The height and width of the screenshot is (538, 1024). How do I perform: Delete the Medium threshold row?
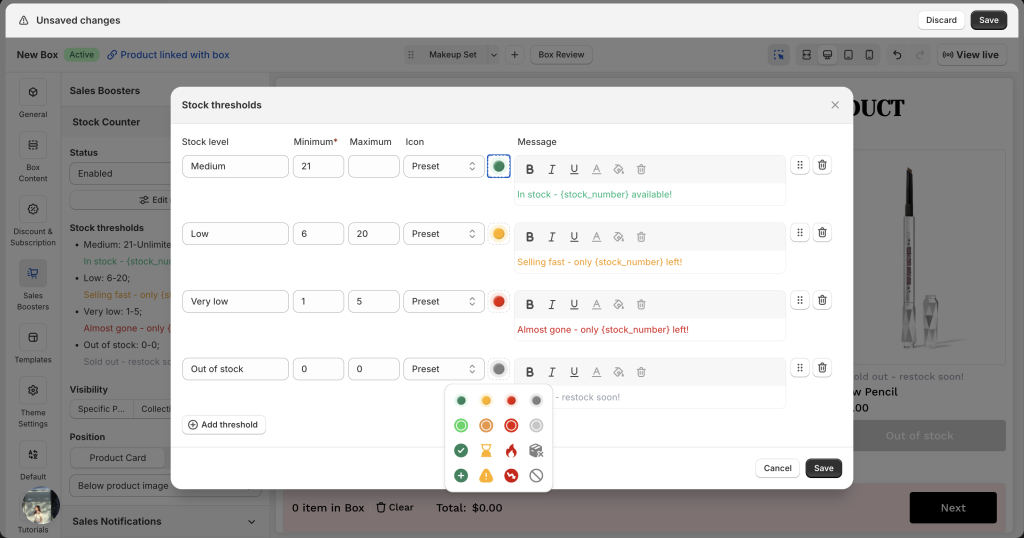point(822,165)
